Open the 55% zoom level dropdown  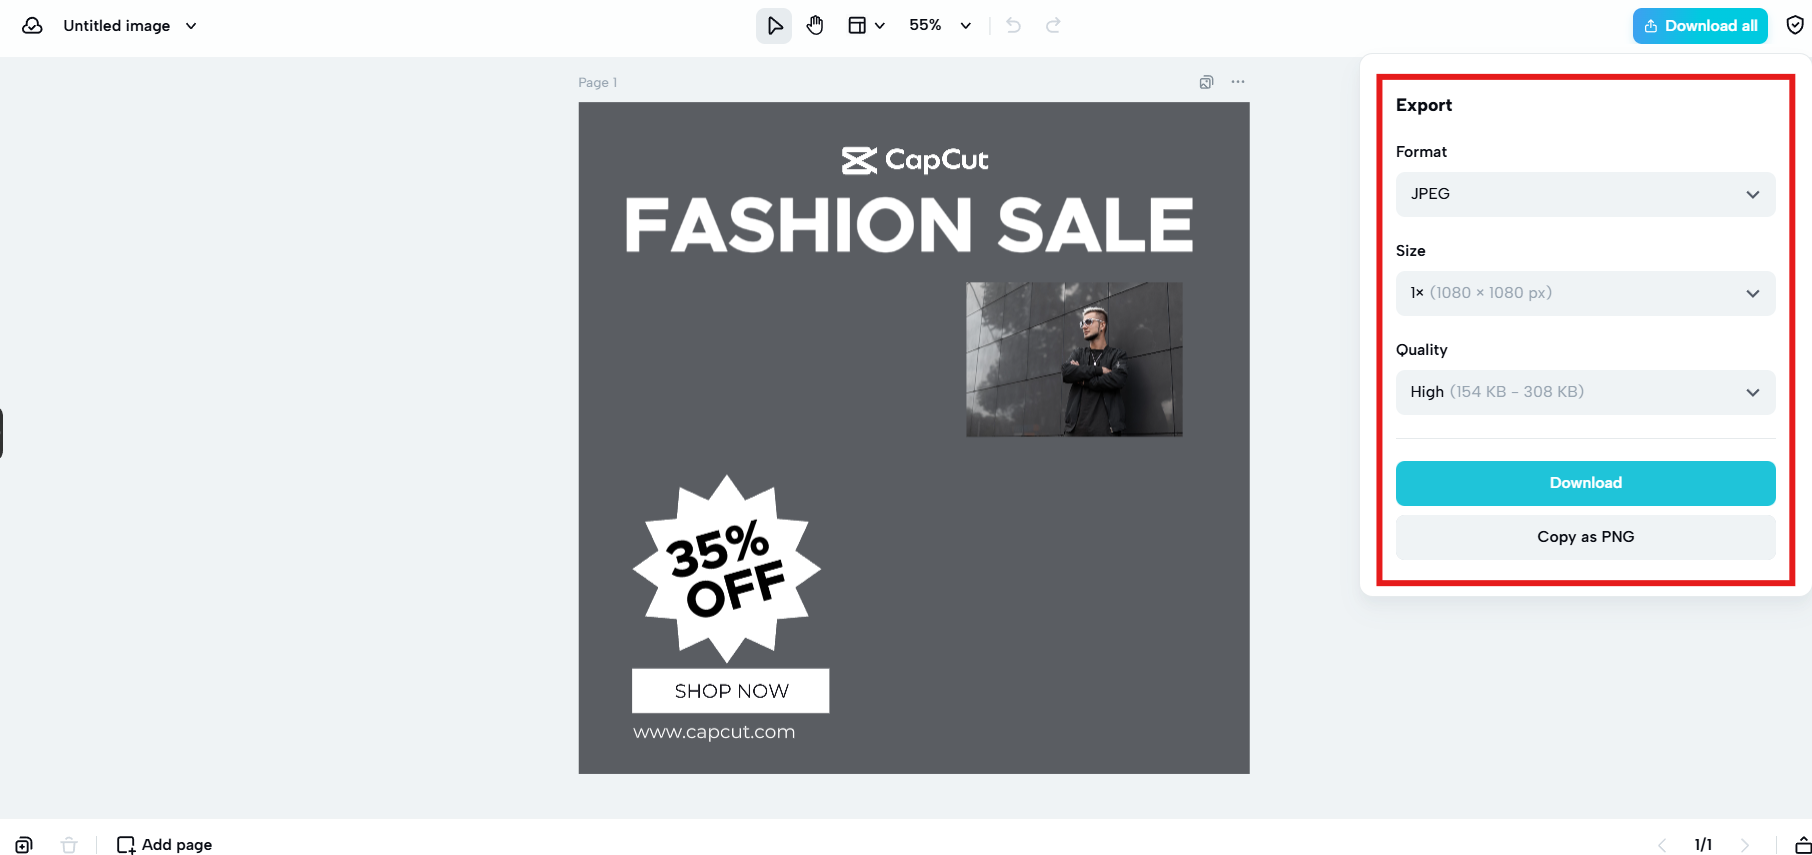[x=940, y=26]
